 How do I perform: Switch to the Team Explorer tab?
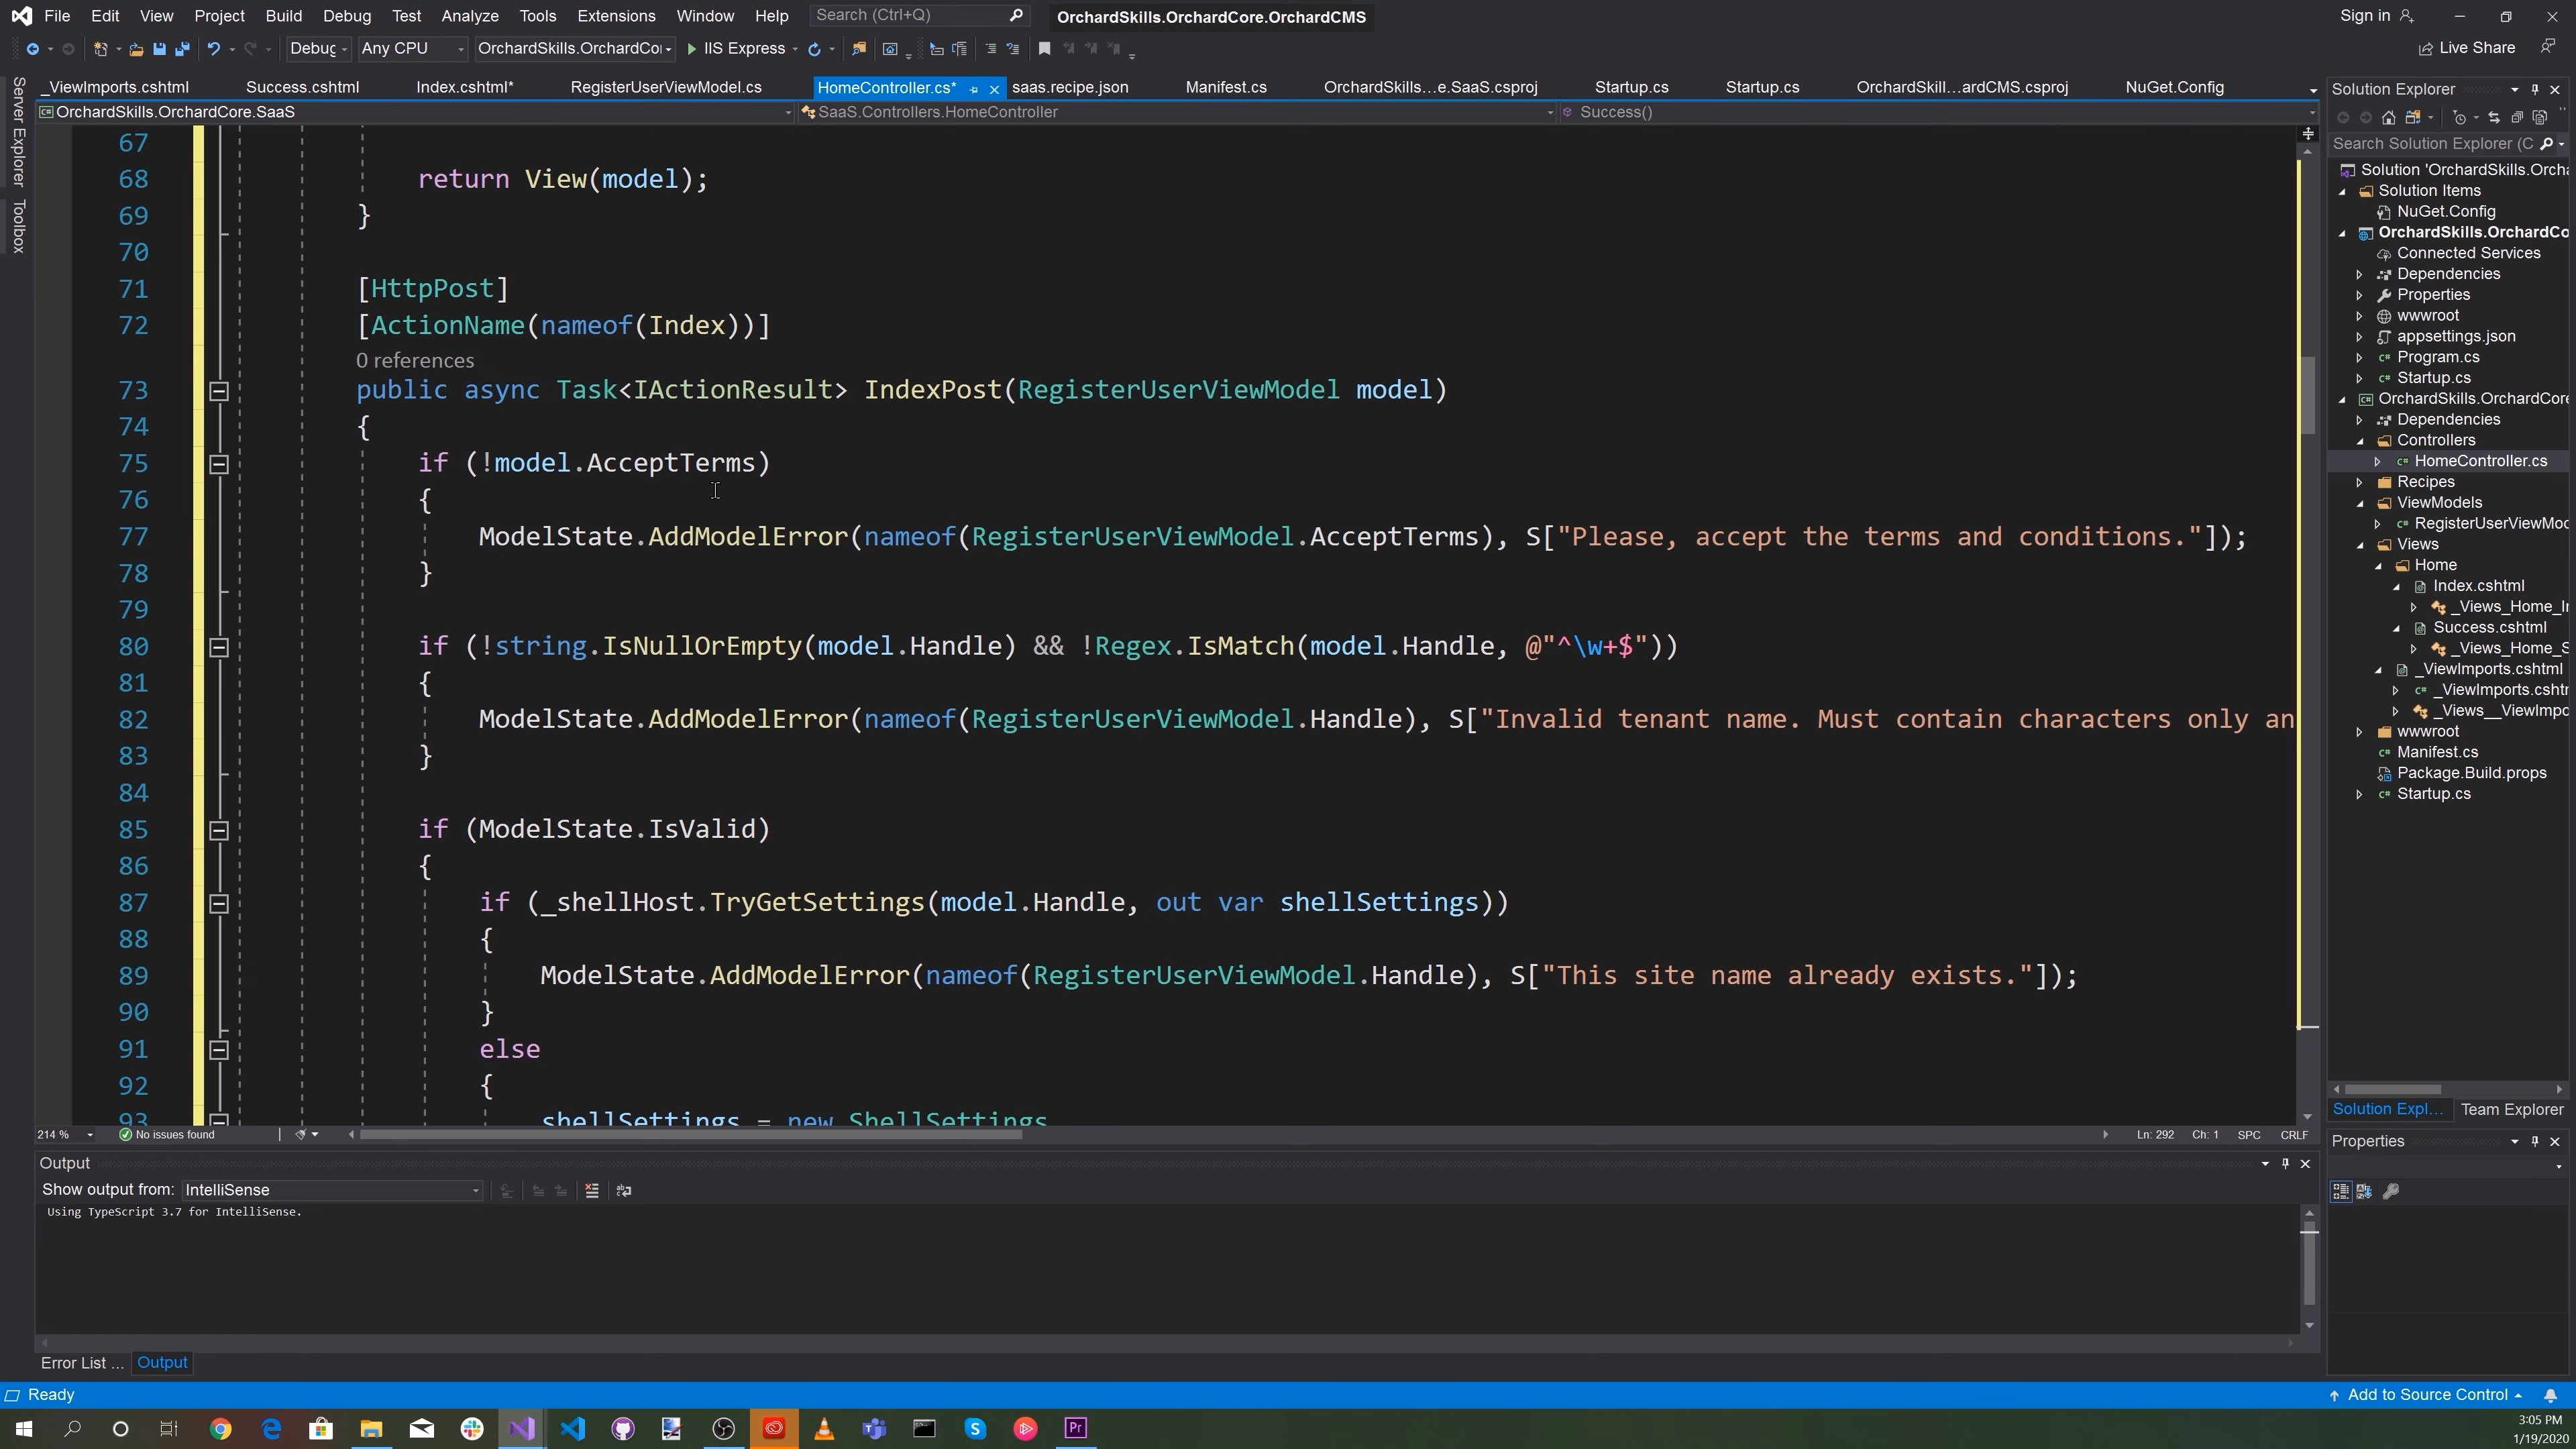(2512, 1109)
